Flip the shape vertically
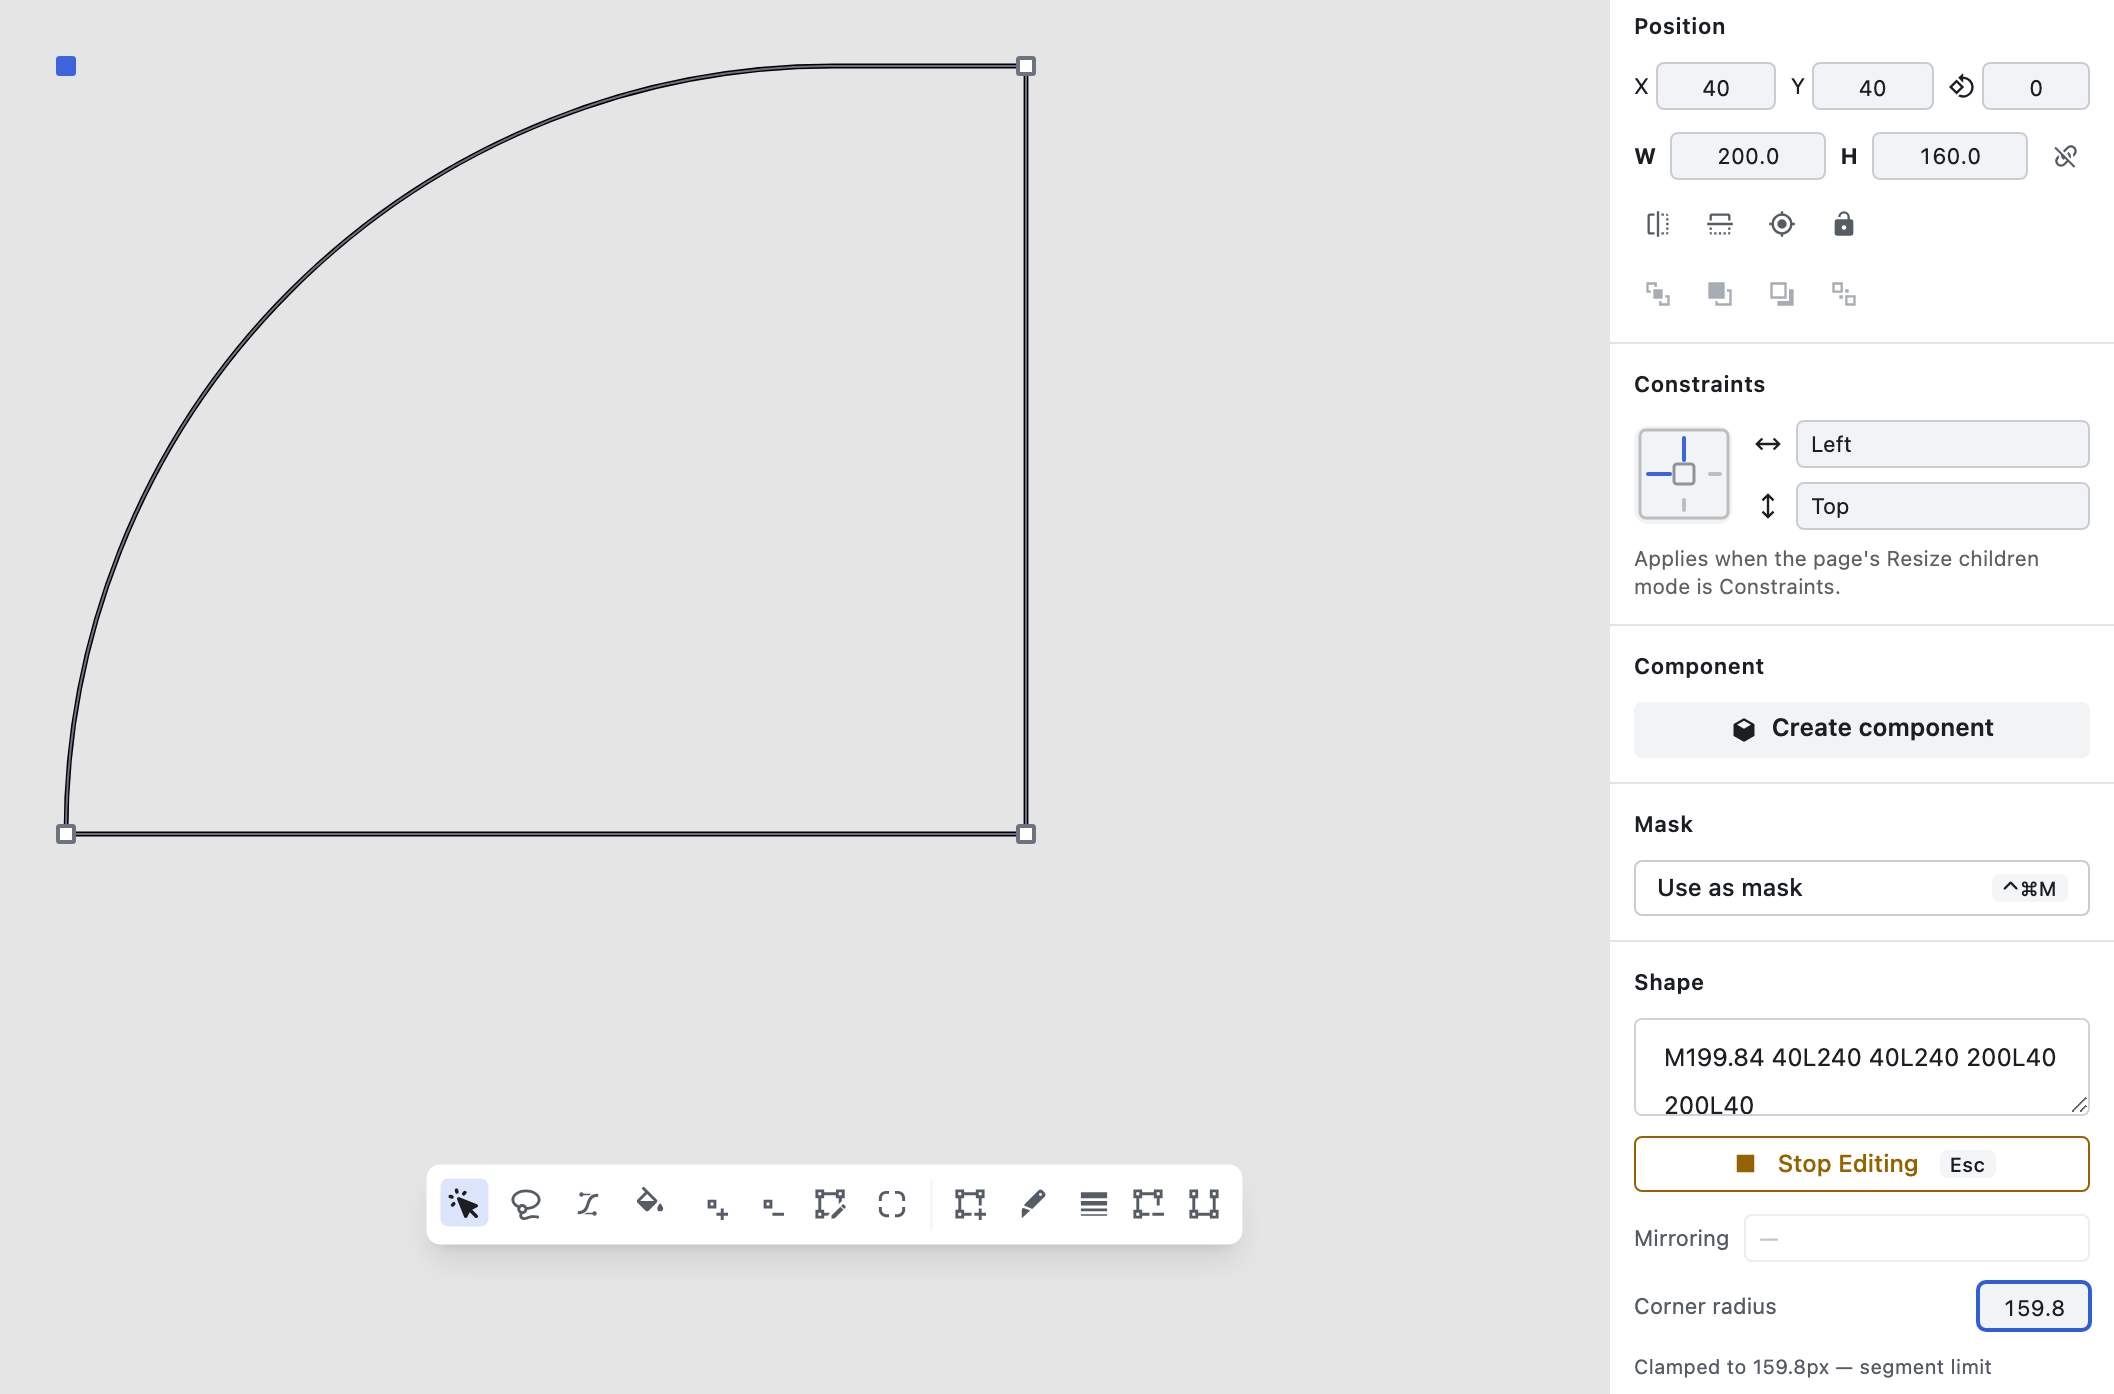 point(1720,224)
